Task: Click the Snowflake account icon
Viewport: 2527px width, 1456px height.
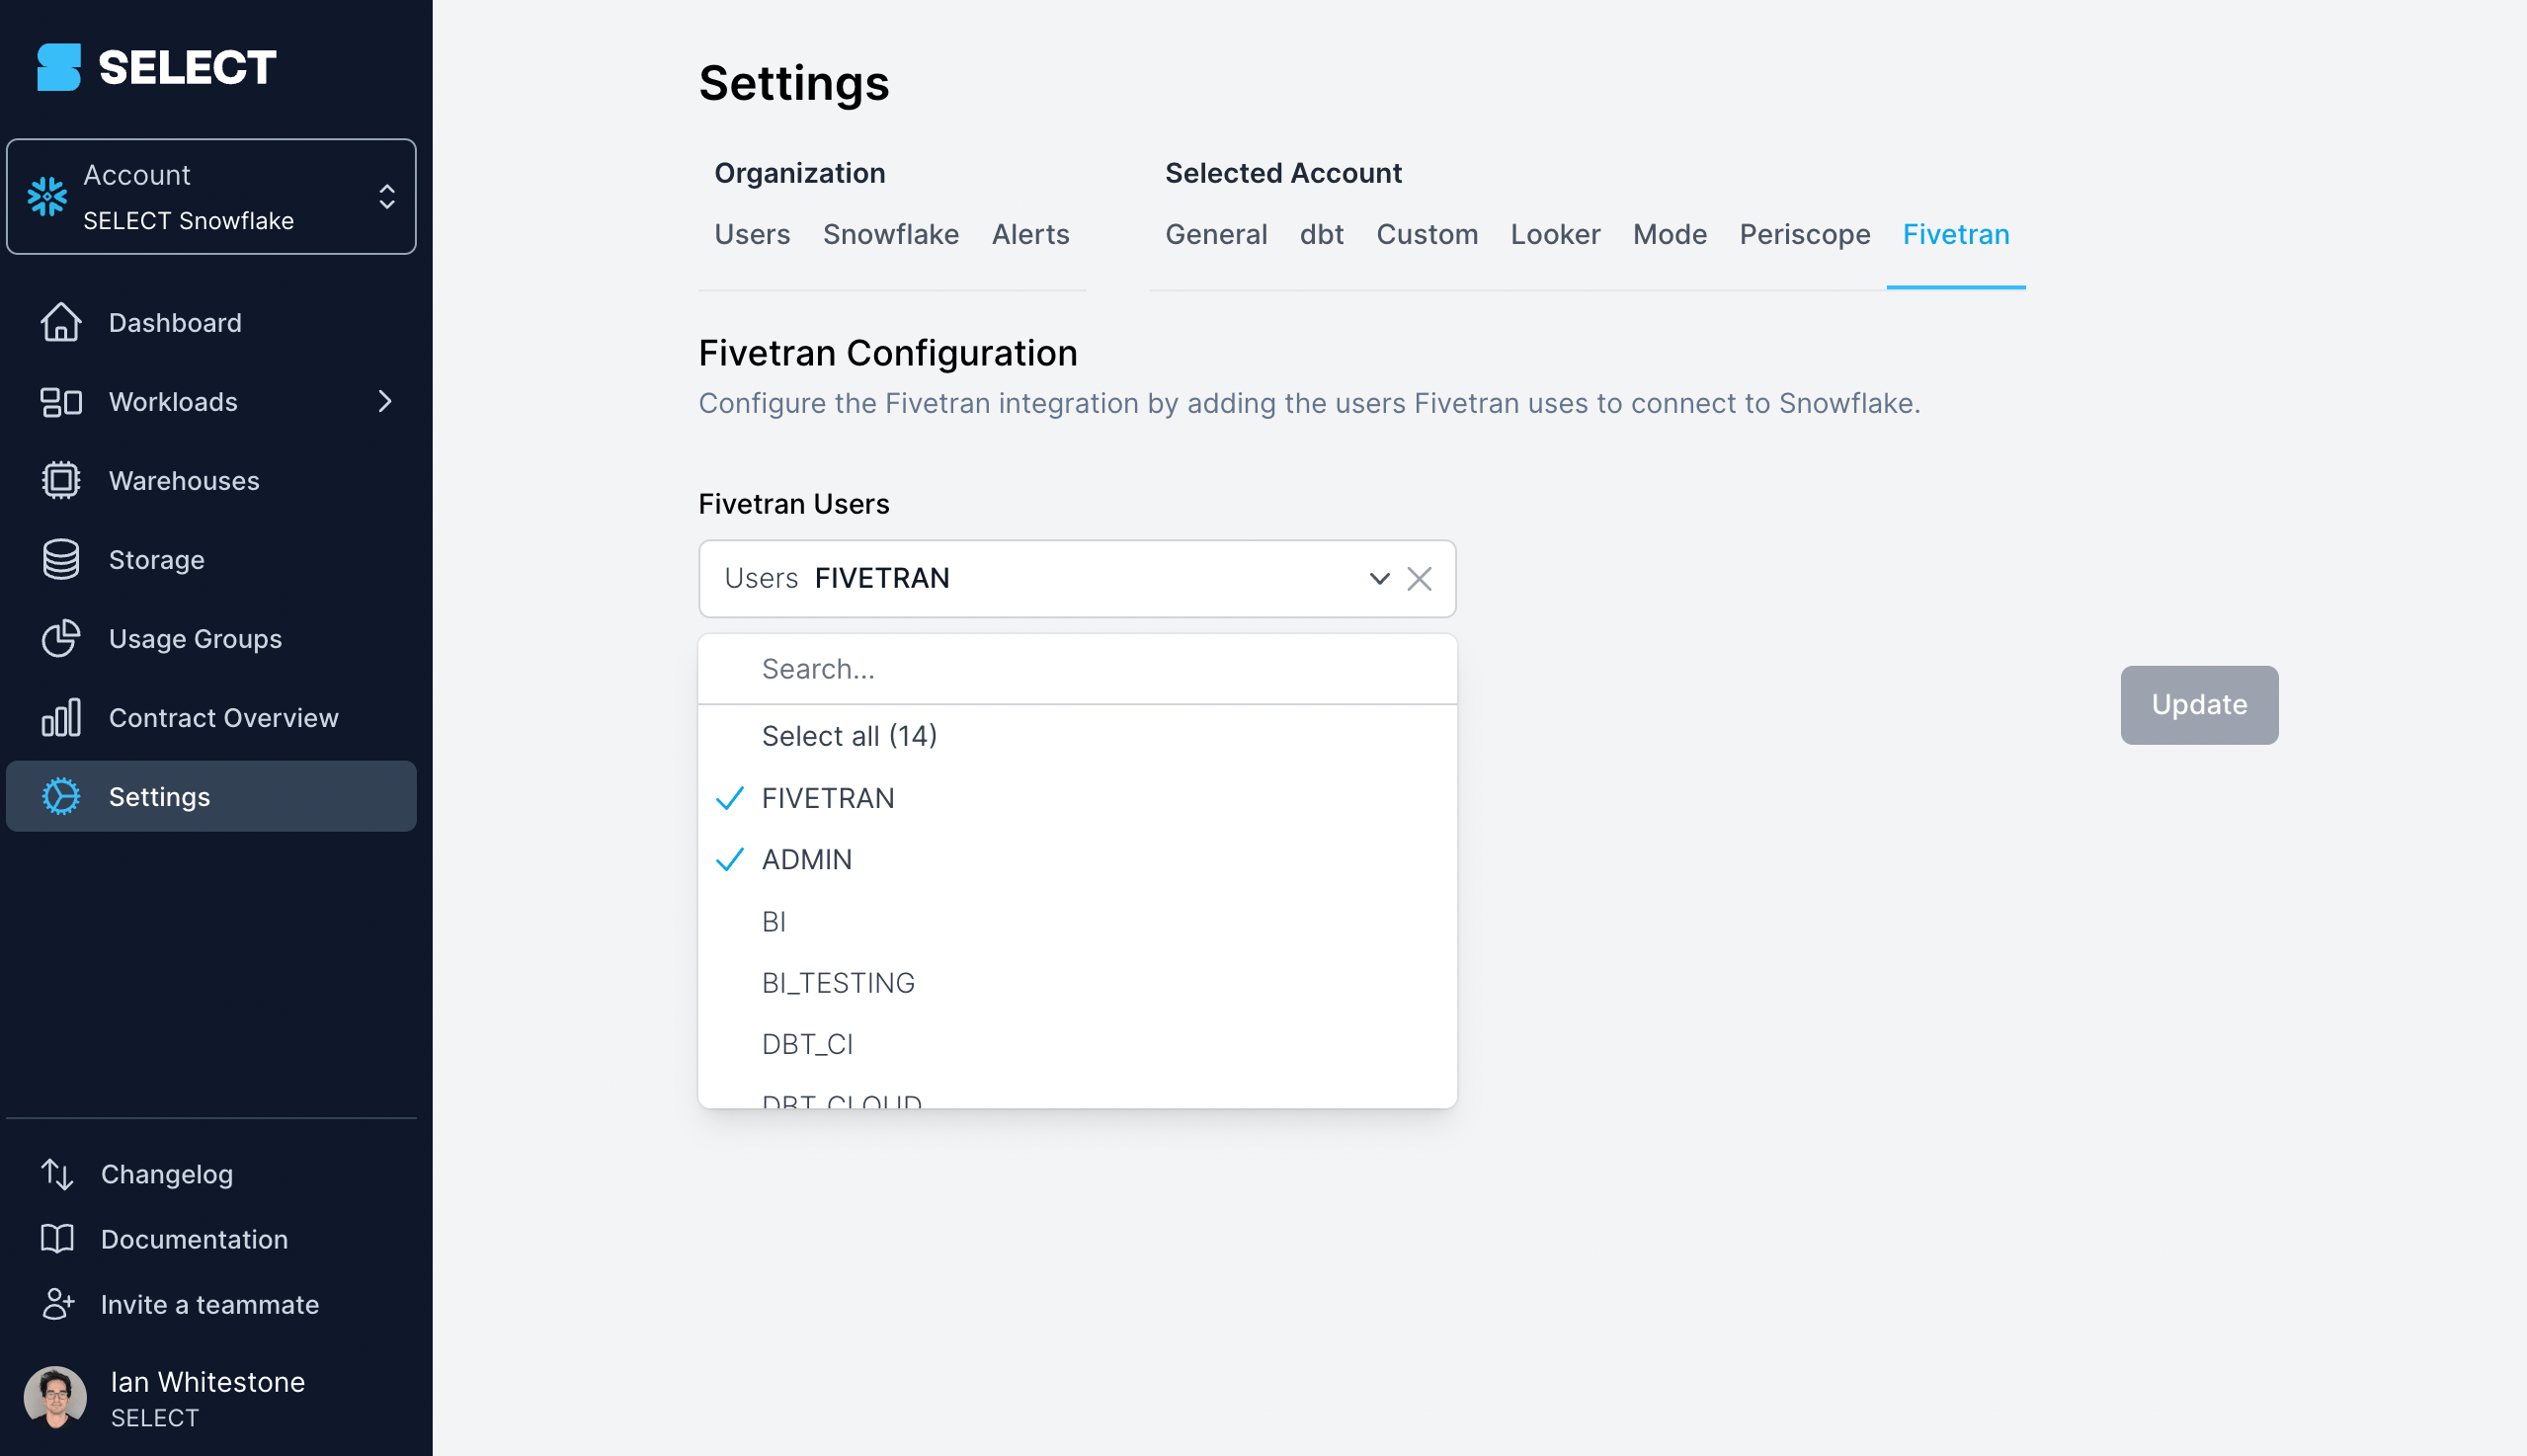Action: coord(47,196)
